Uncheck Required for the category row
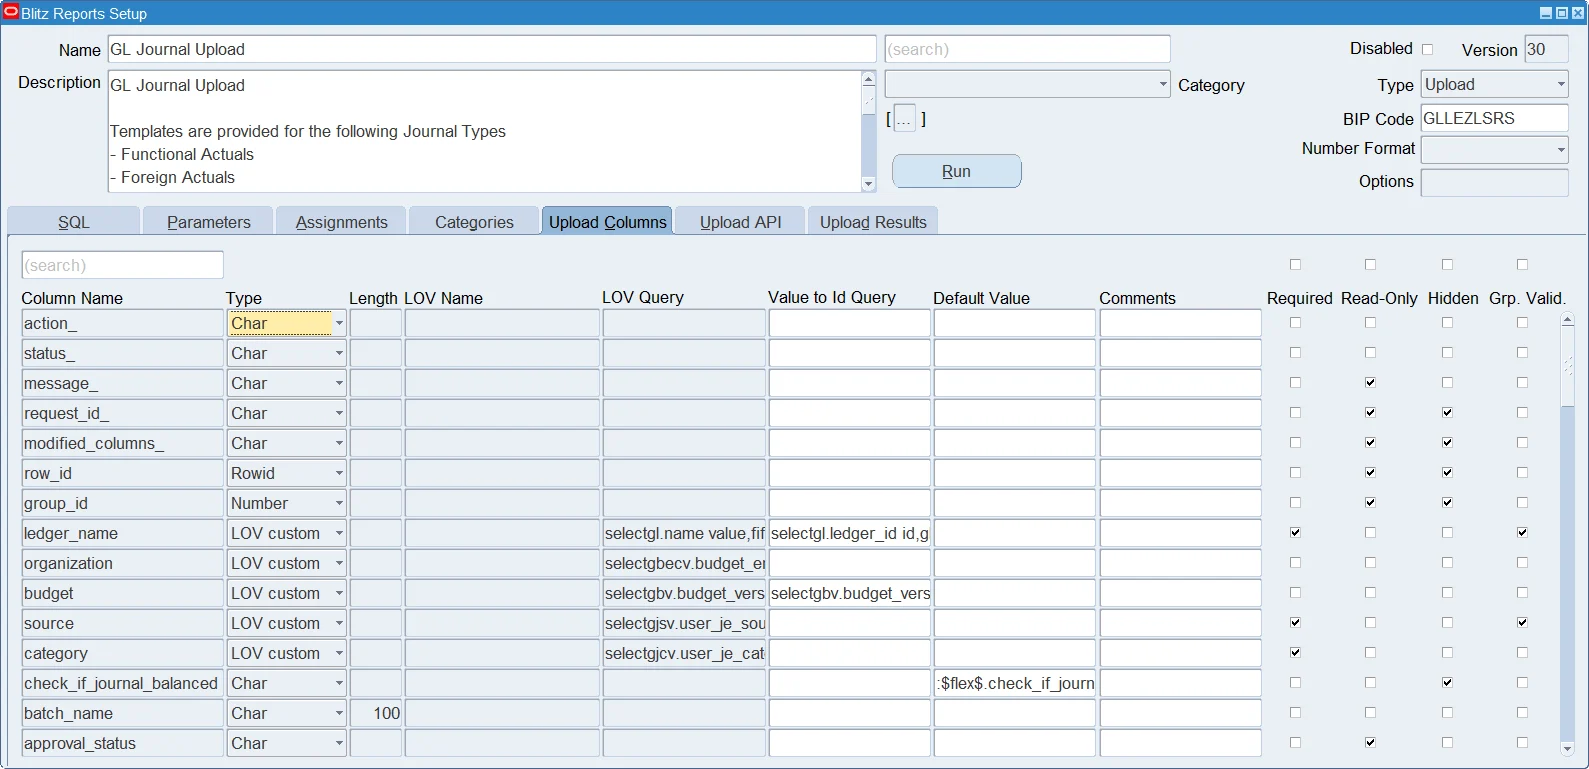 (x=1295, y=652)
